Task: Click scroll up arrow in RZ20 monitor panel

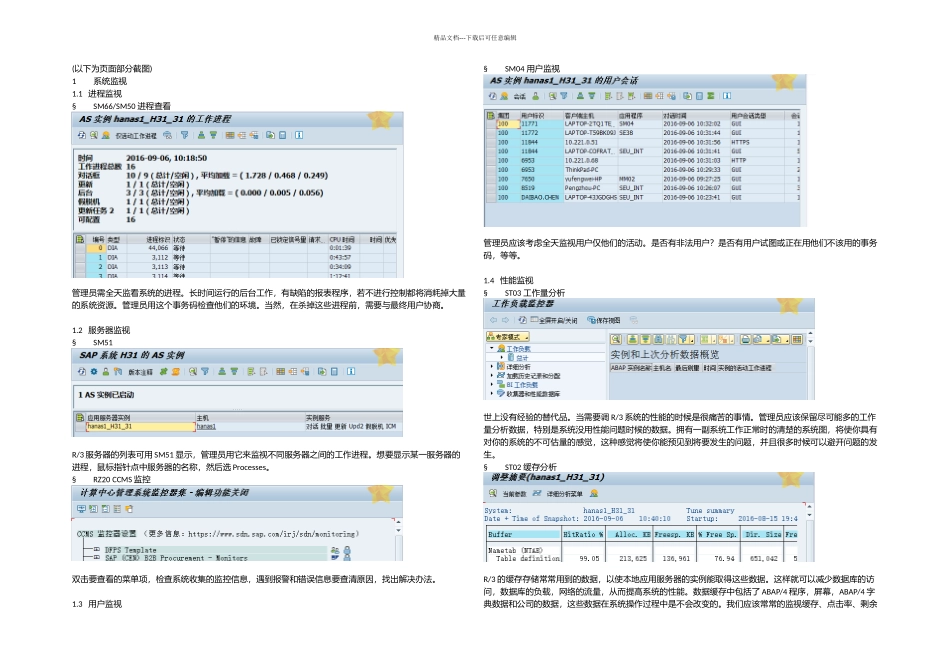Action: click(x=398, y=522)
